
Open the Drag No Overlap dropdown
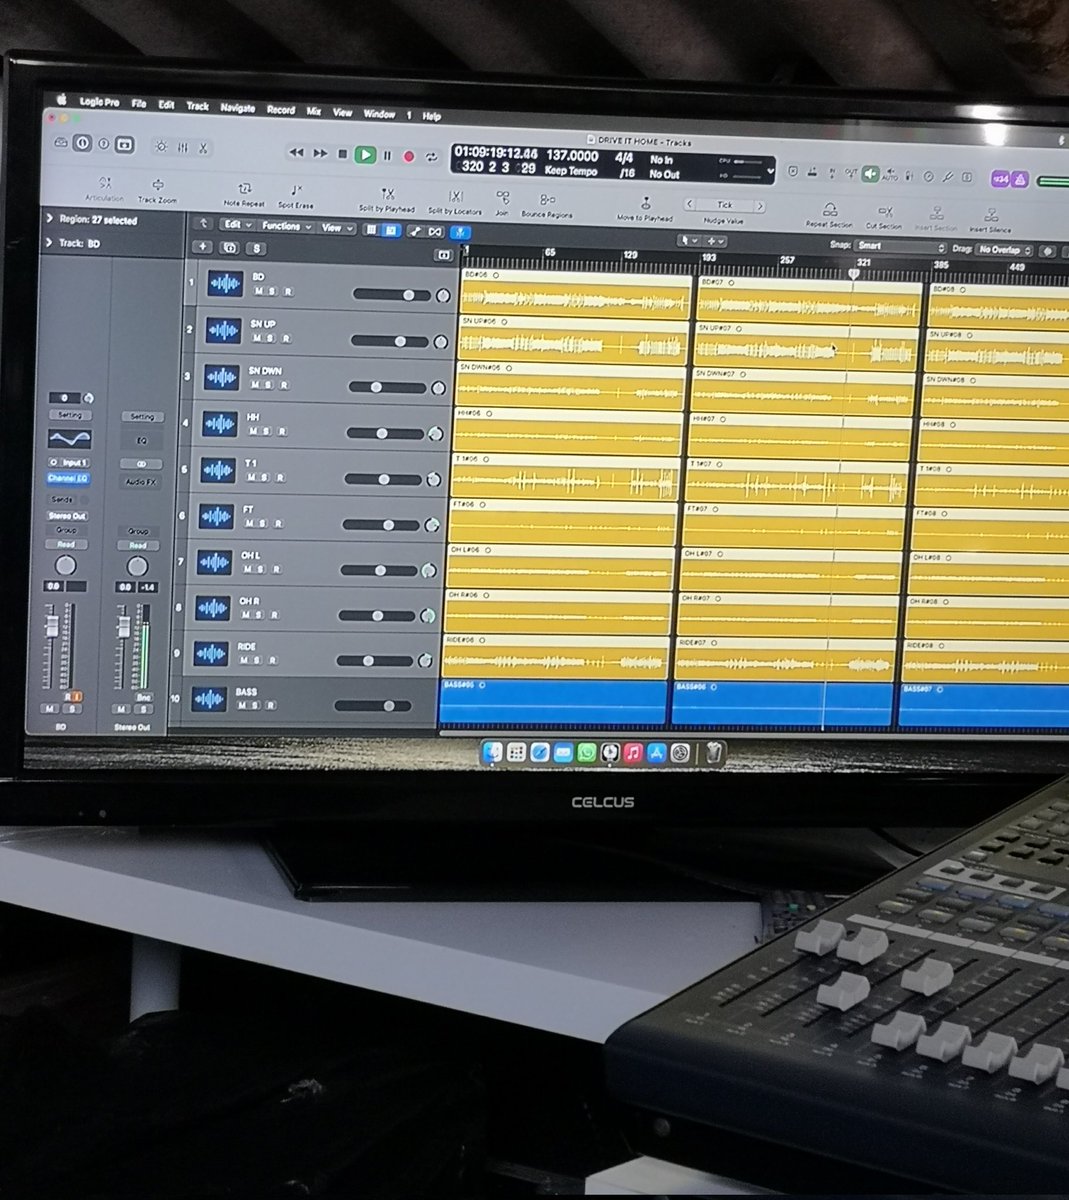(1004, 249)
